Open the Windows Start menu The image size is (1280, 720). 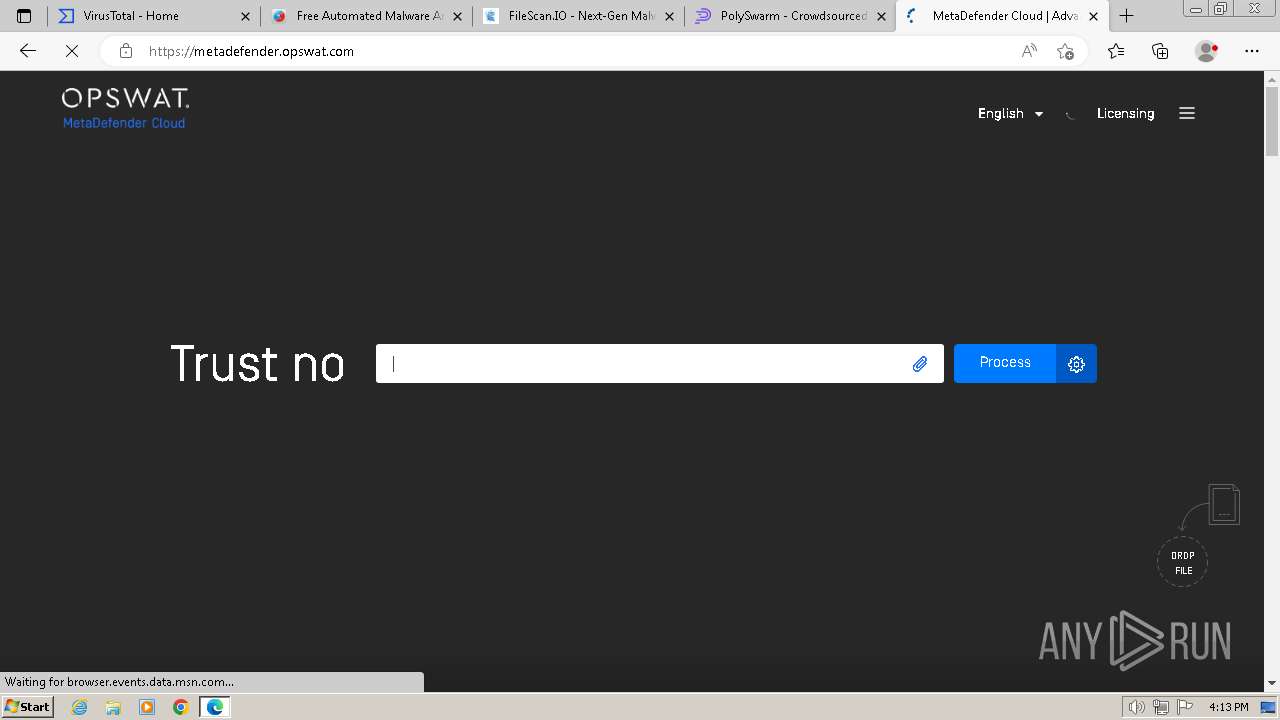pos(28,707)
